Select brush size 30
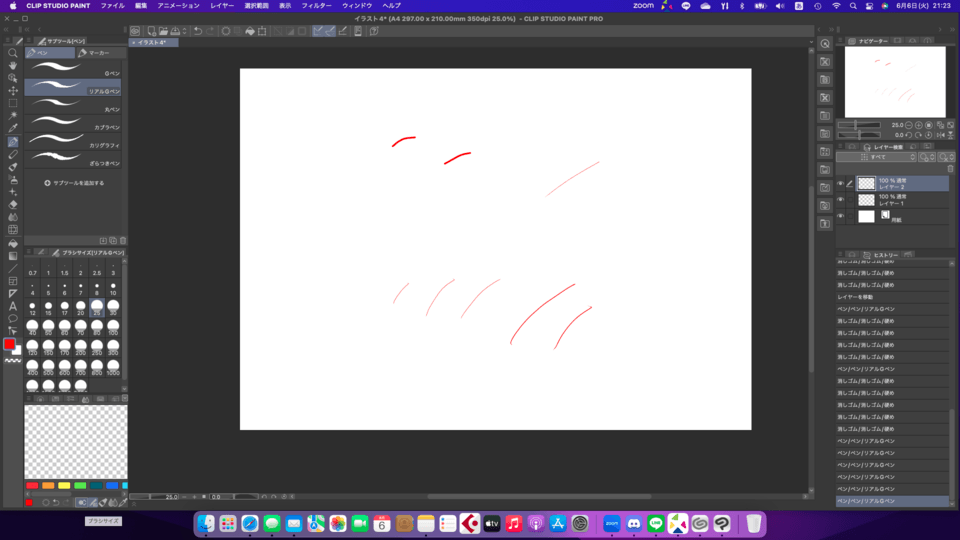Image resolution: width=960 pixels, height=540 pixels. pyautogui.click(x=113, y=307)
